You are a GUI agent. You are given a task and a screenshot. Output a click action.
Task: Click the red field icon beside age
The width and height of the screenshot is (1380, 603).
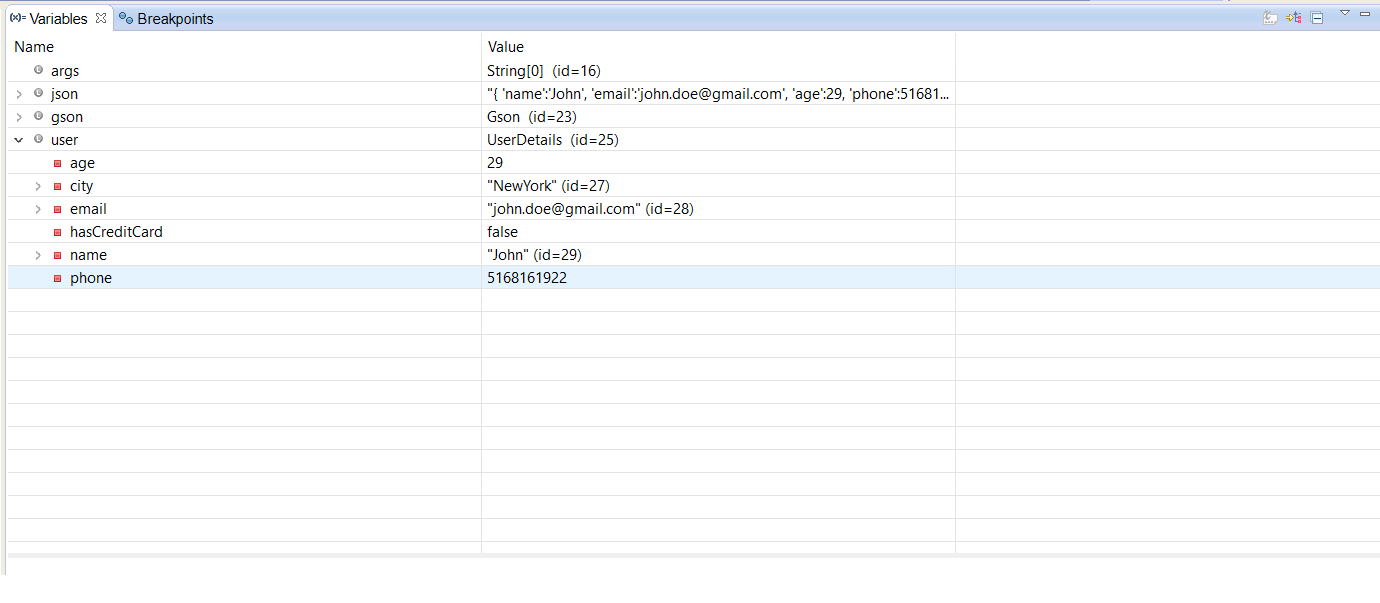click(x=56, y=162)
